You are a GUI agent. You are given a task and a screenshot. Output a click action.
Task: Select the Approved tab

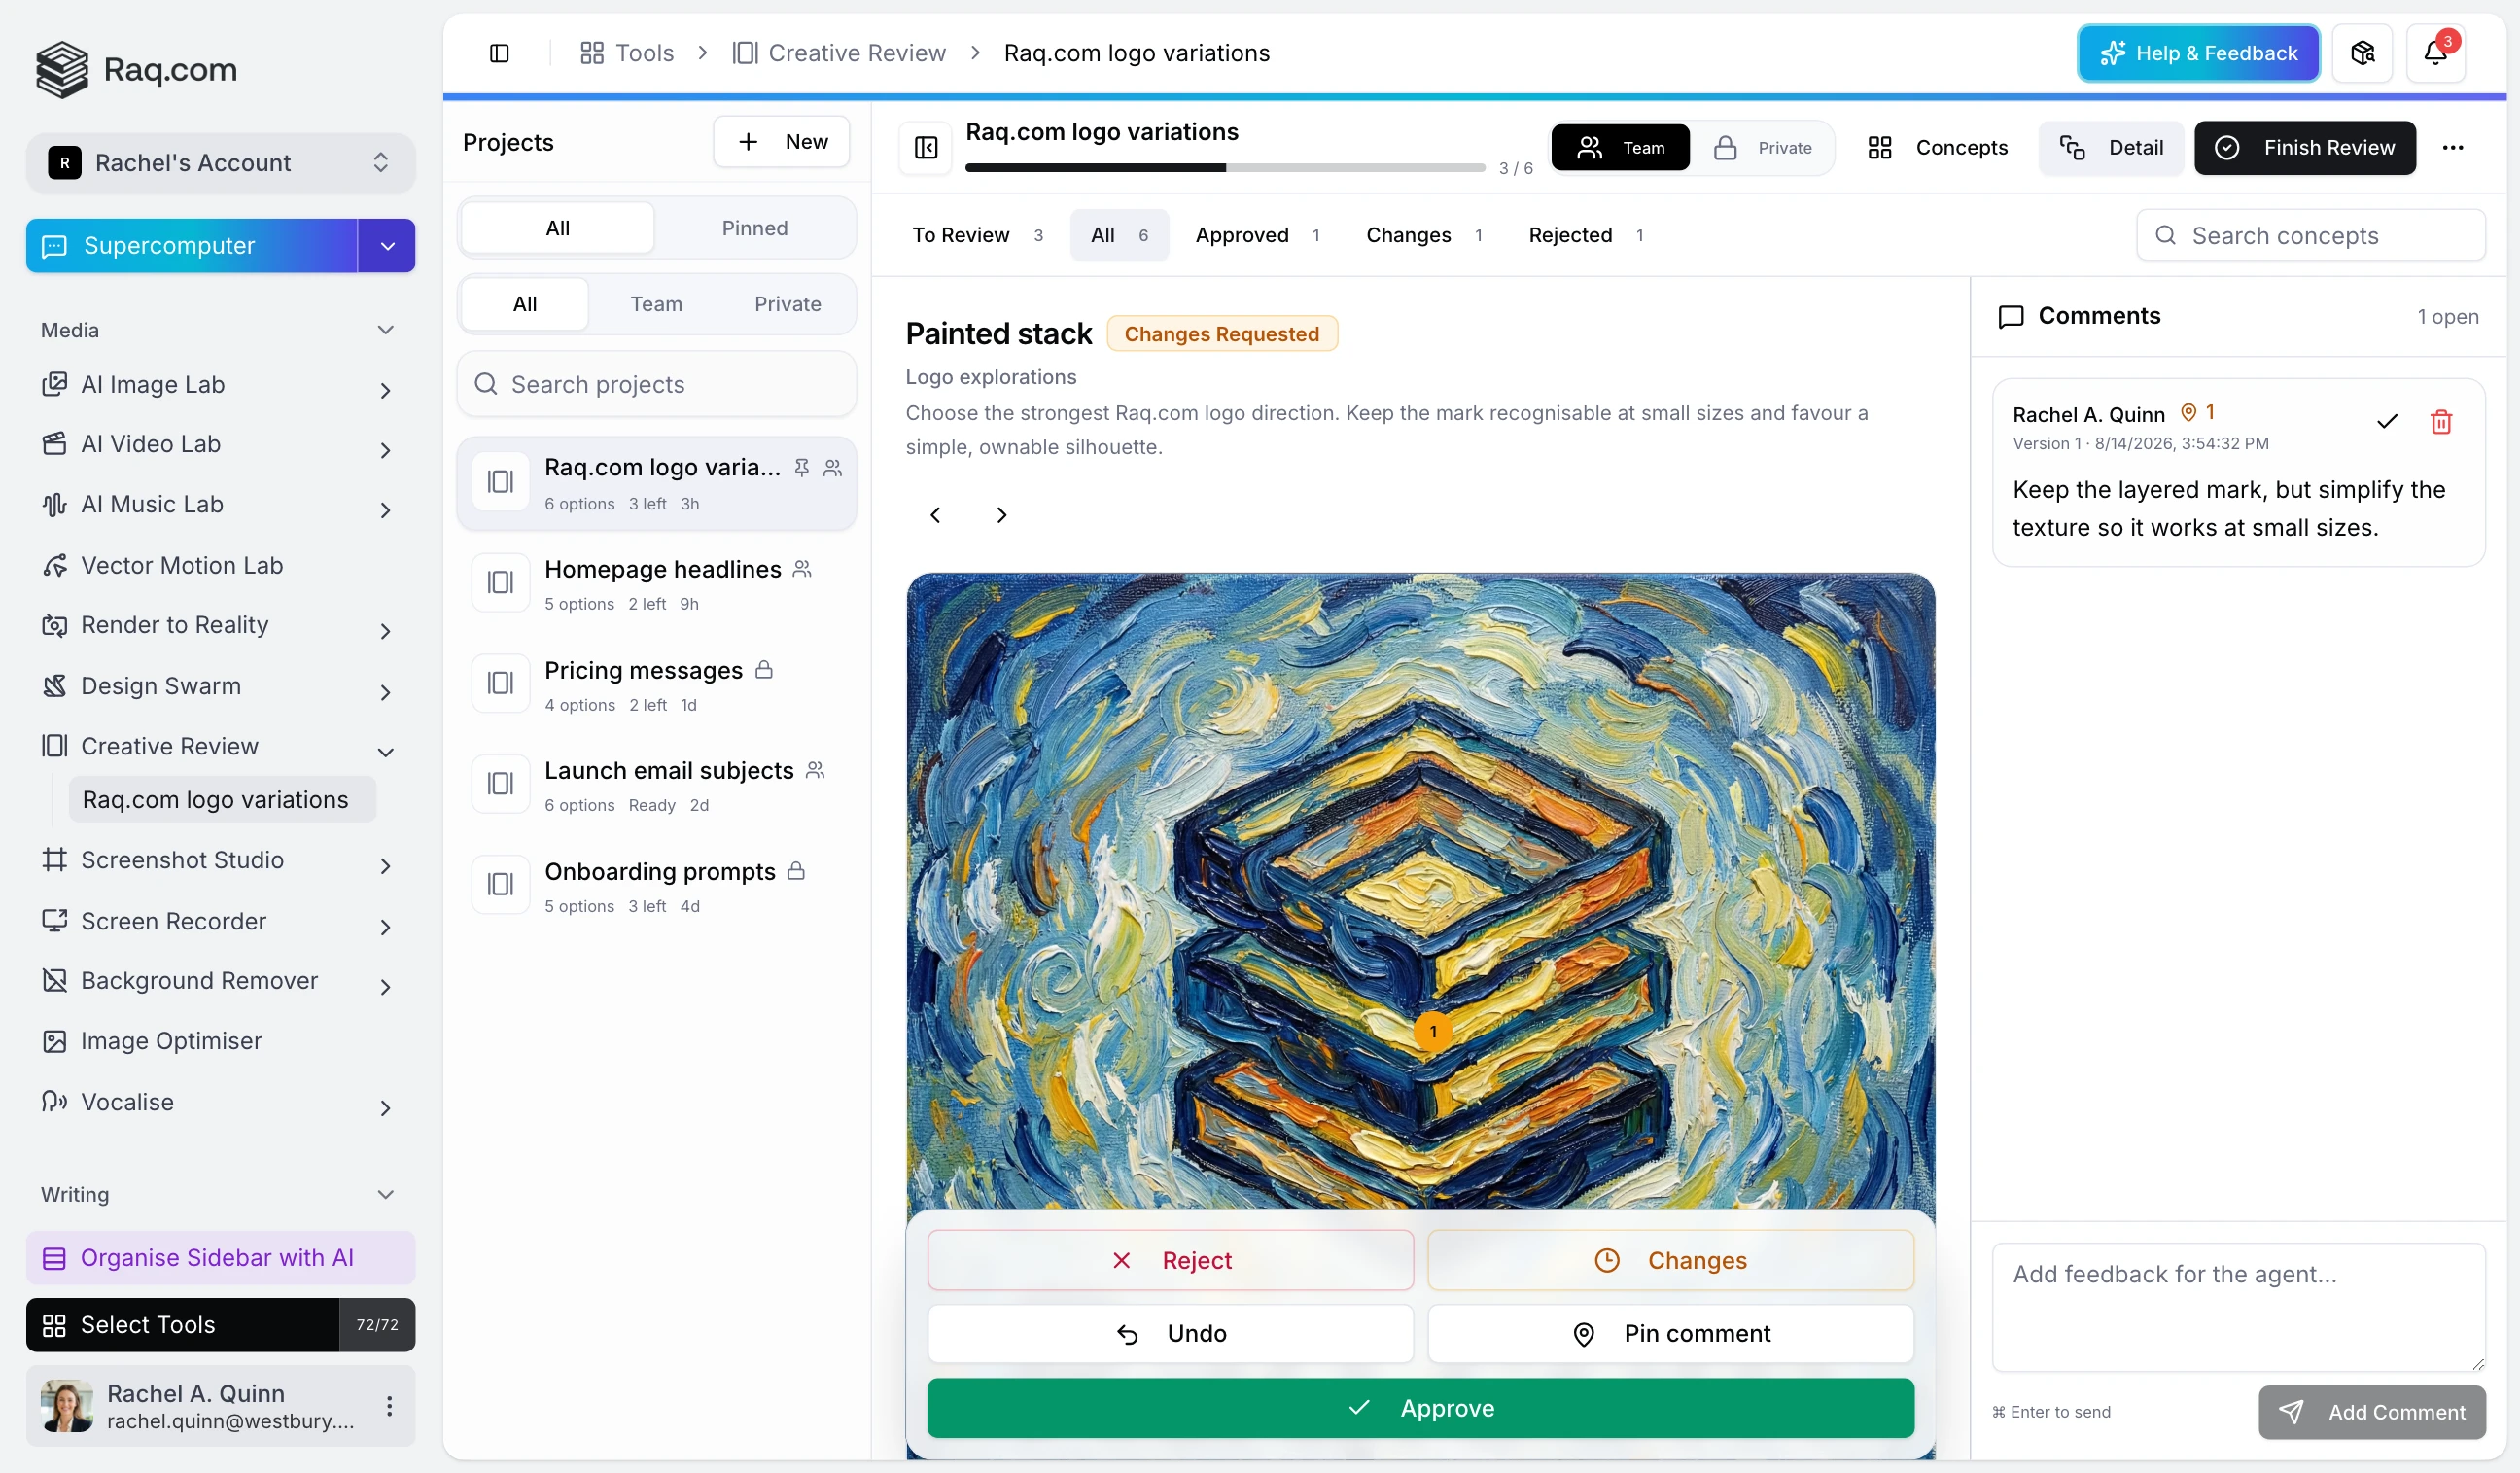pos(1257,235)
